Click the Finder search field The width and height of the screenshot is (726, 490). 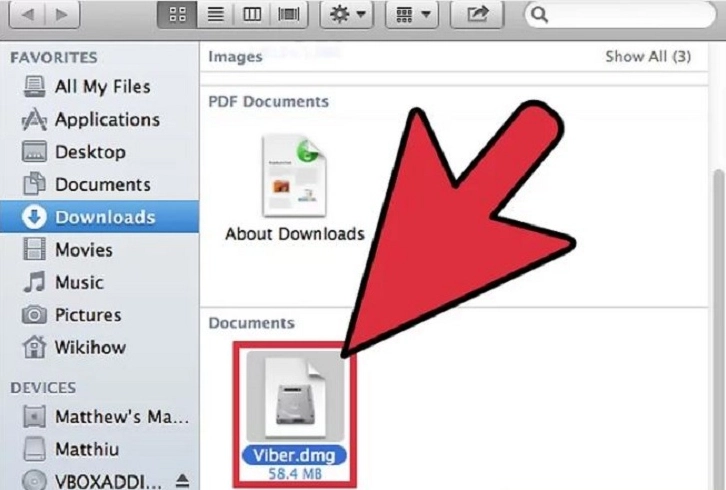620,15
